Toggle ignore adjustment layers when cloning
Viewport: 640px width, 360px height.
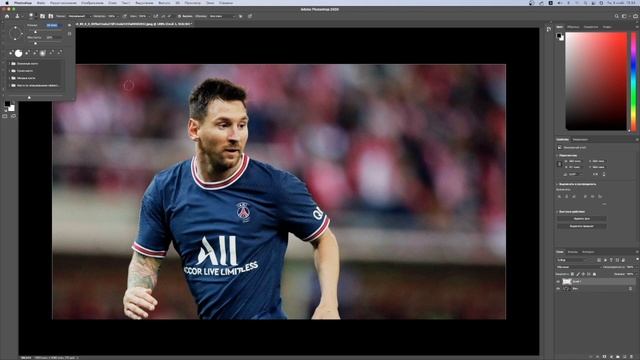click(x=240, y=16)
